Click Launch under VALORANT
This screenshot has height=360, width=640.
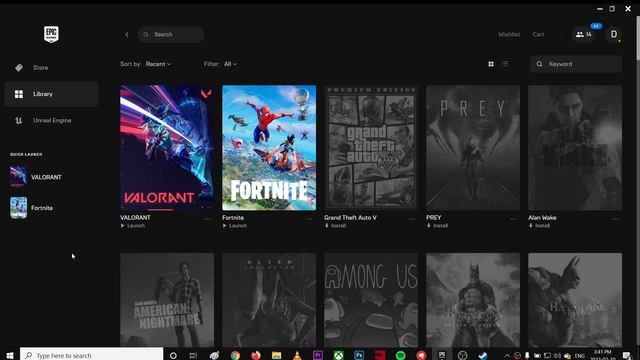click(x=133, y=226)
